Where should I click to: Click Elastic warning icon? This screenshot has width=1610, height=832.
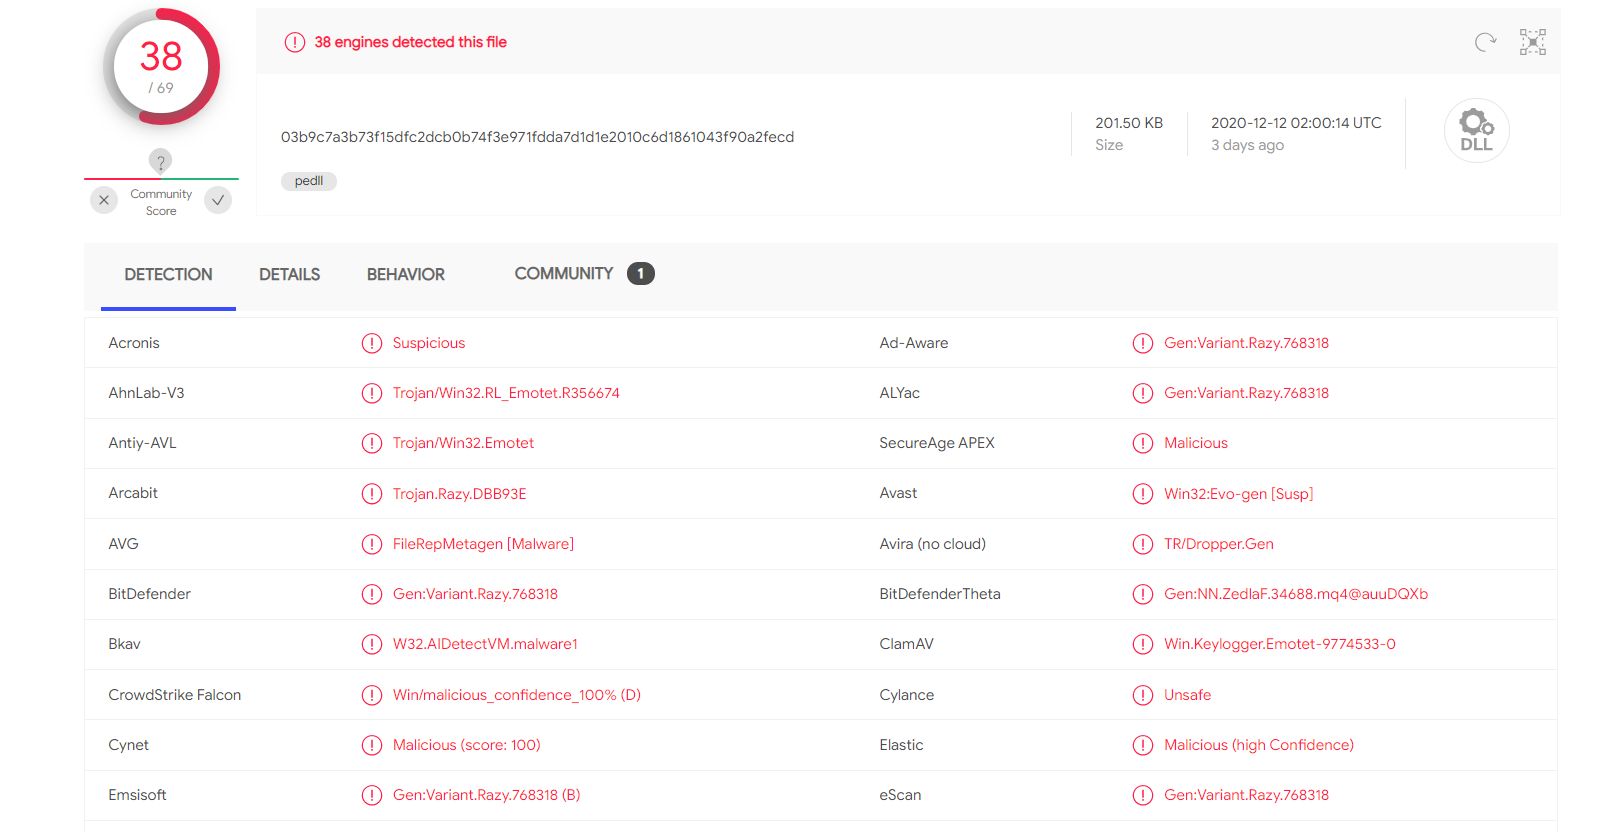coord(1143,745)
